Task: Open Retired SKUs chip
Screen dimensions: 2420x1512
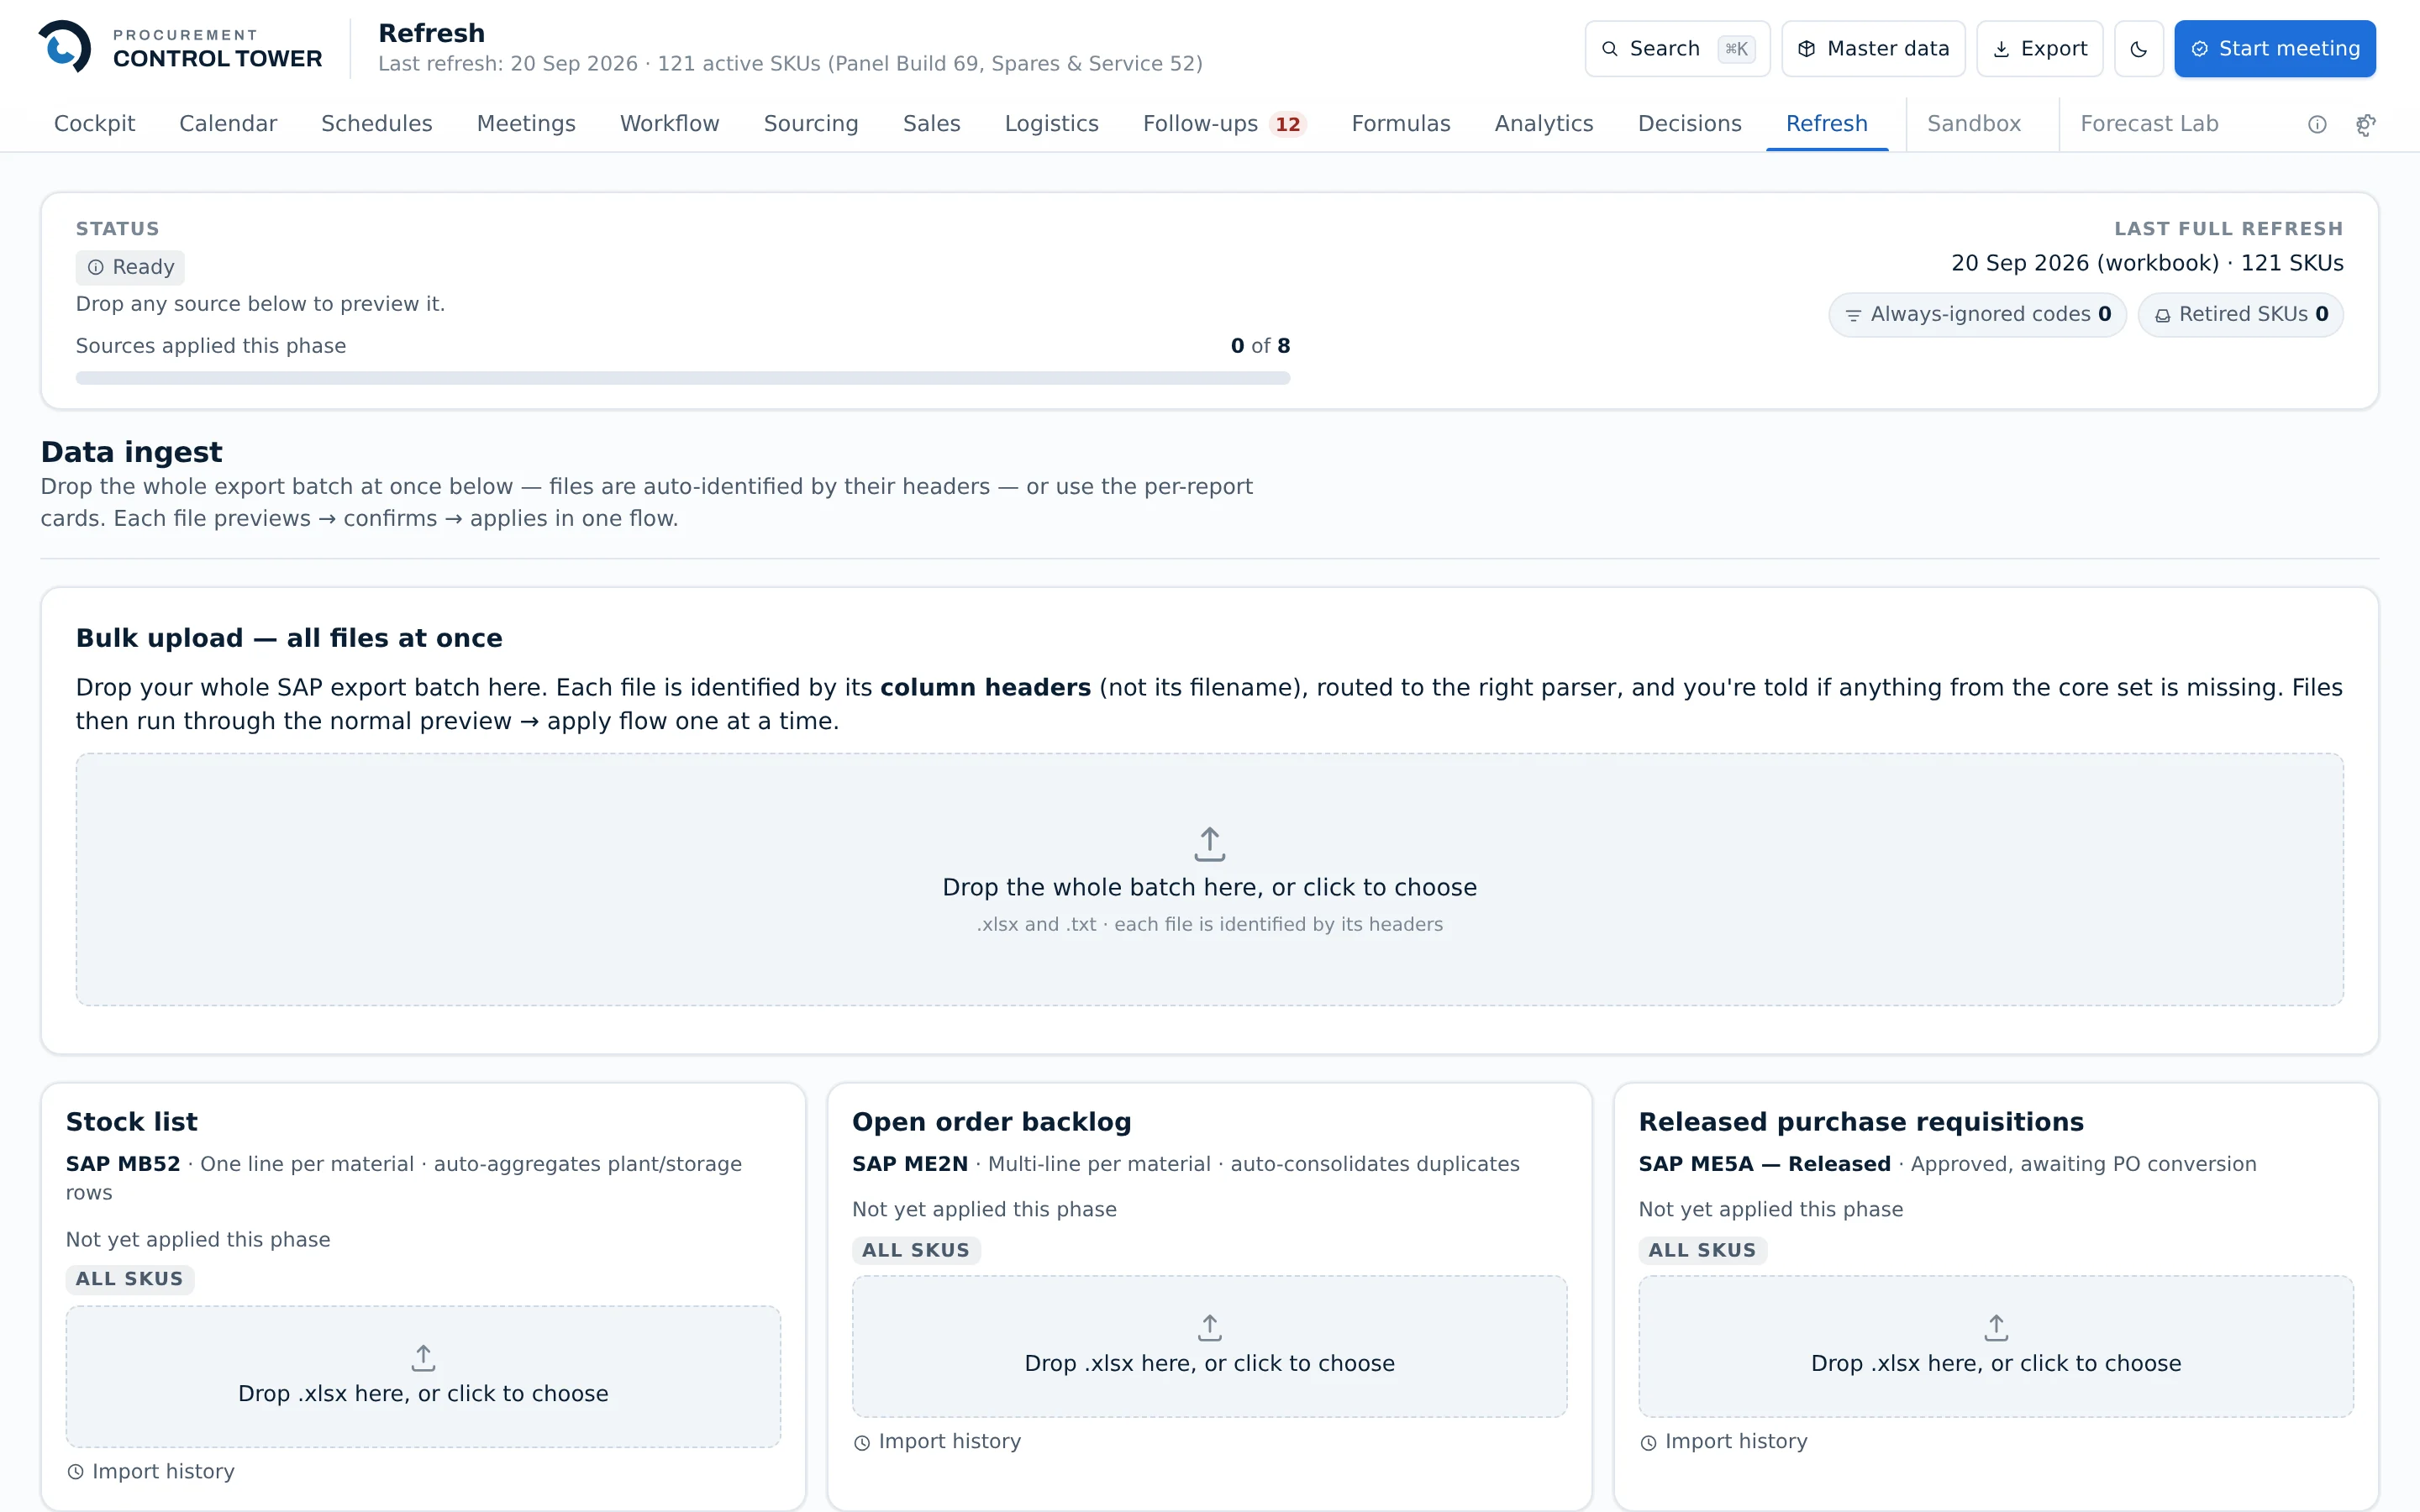Action: point(2240,315)
